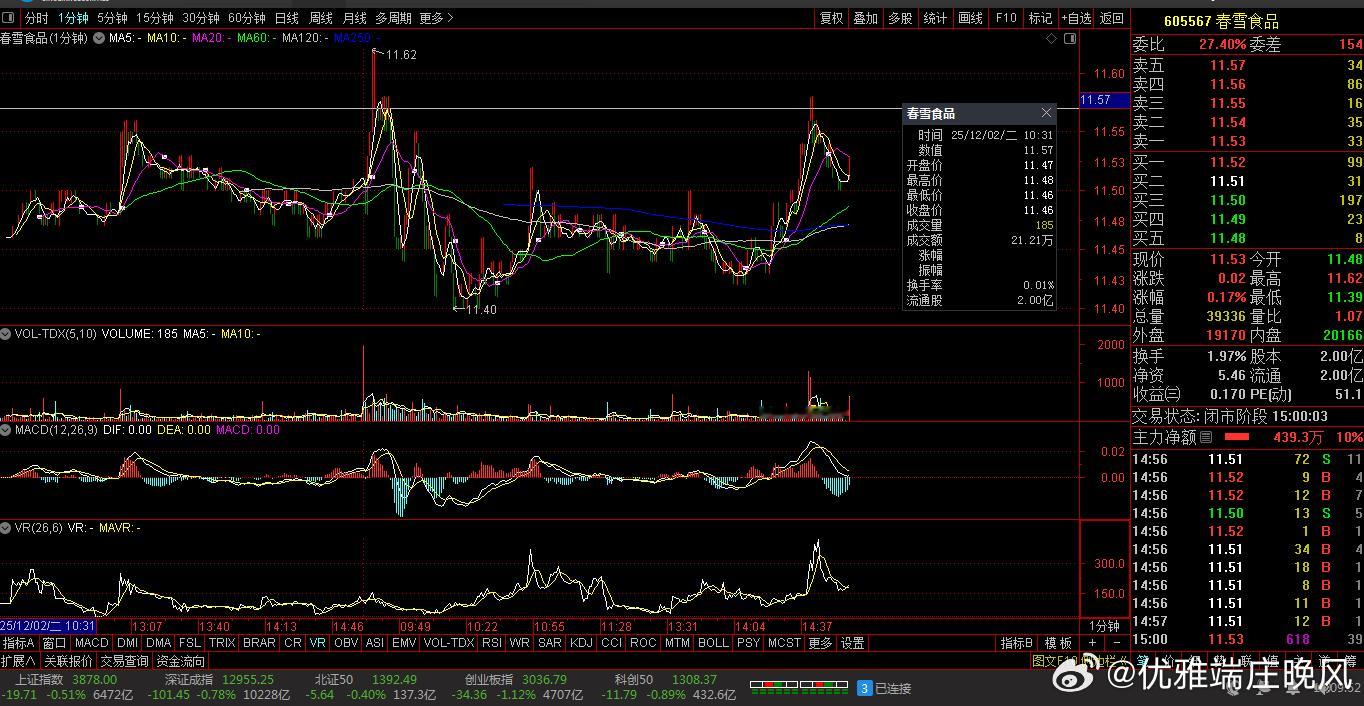Image resolution: width=1364 pixels, height=706 pixels.
Task: Toggle the 扩展 panel at bottom-left
Action: point(18,661)
